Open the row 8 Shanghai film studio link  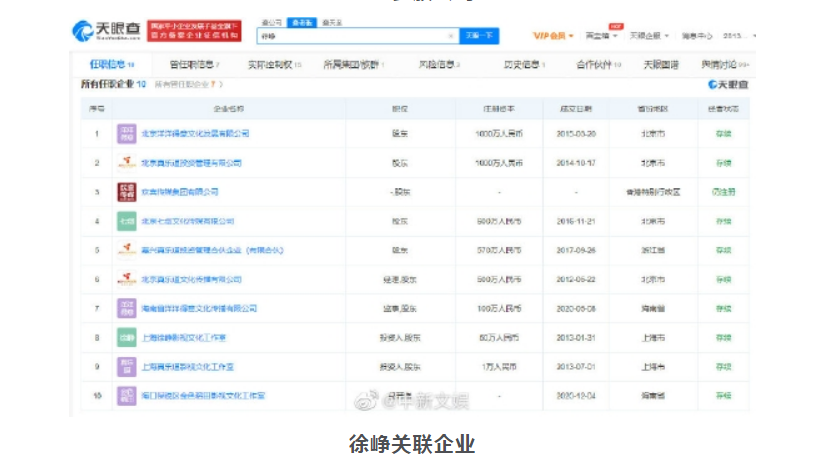pos(184,337)
